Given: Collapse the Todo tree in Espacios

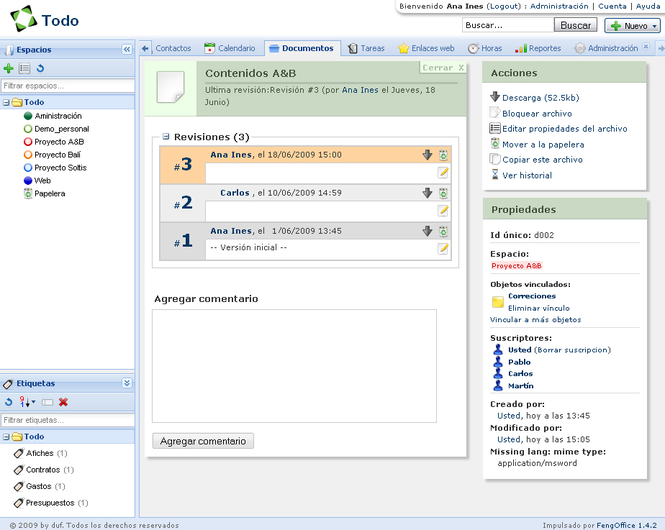Looking at the screenshot, I should pos(6,103).
